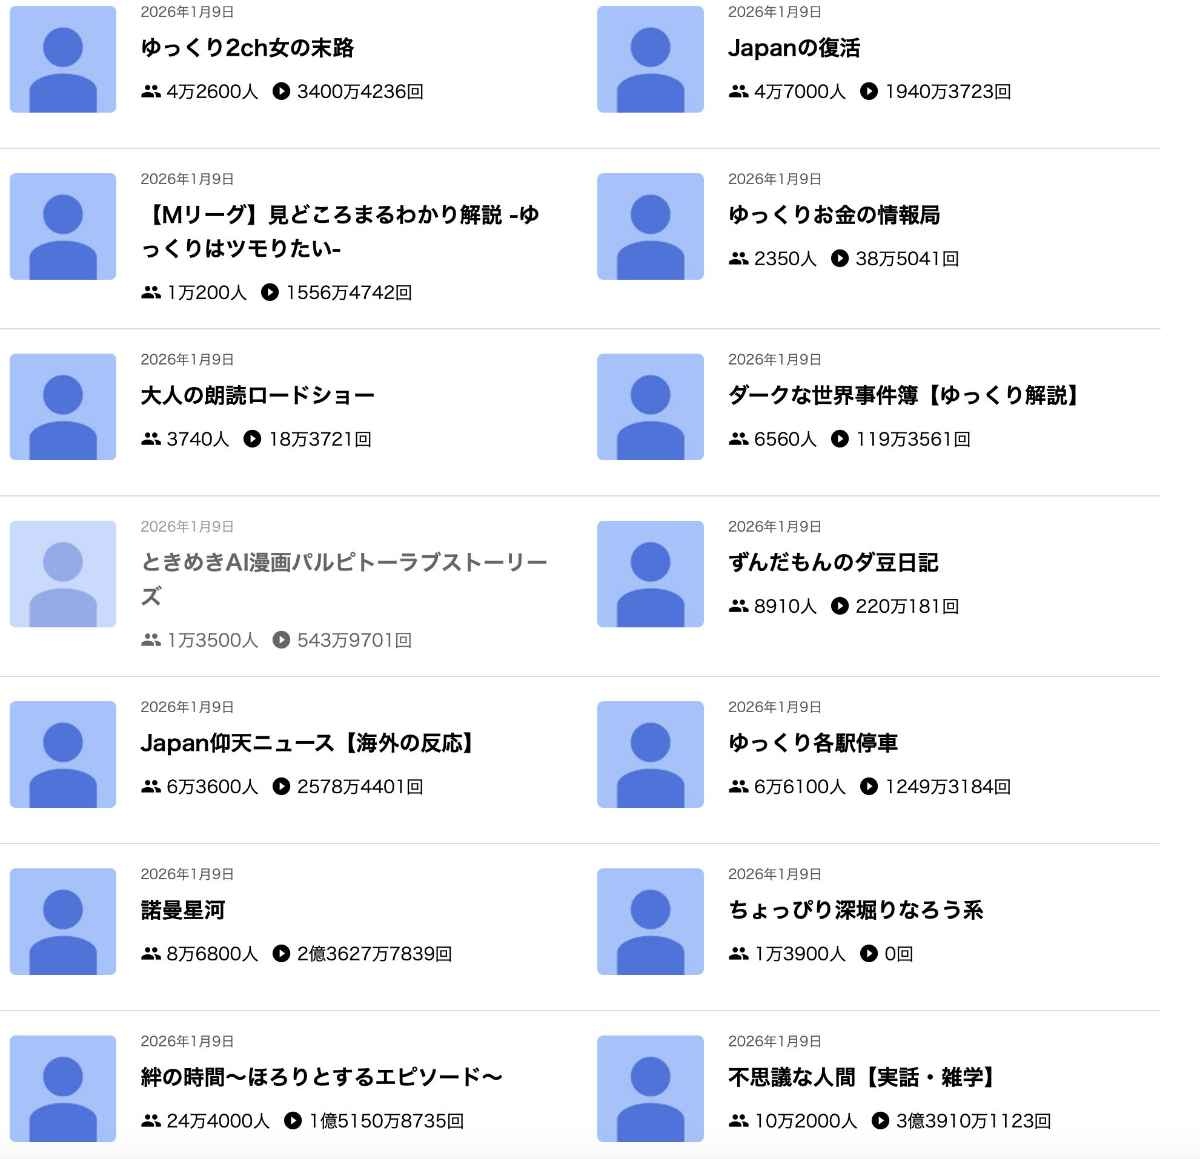
Task: Click subscriber icon beside 10万2000人
Action: [739, 1121]
